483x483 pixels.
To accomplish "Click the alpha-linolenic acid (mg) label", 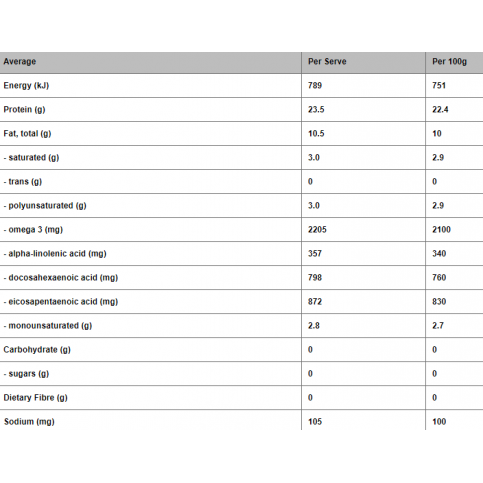I will point(55,254).
